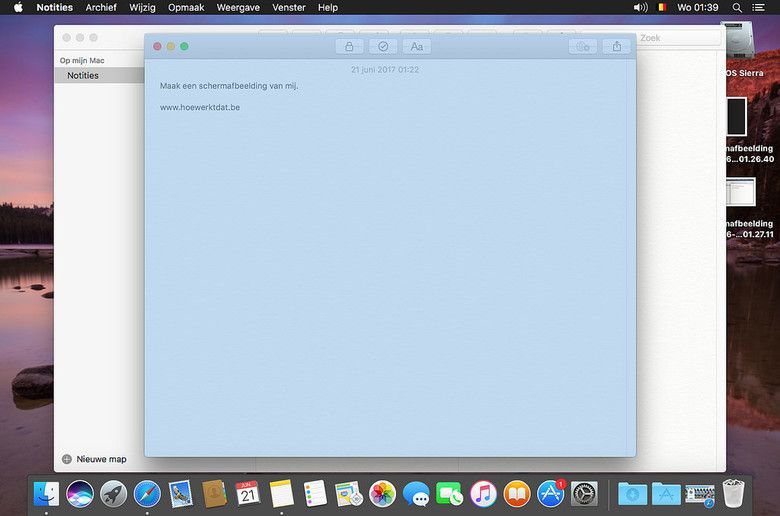Open iBooks orange book icon in Dock

tap(517, 494)
